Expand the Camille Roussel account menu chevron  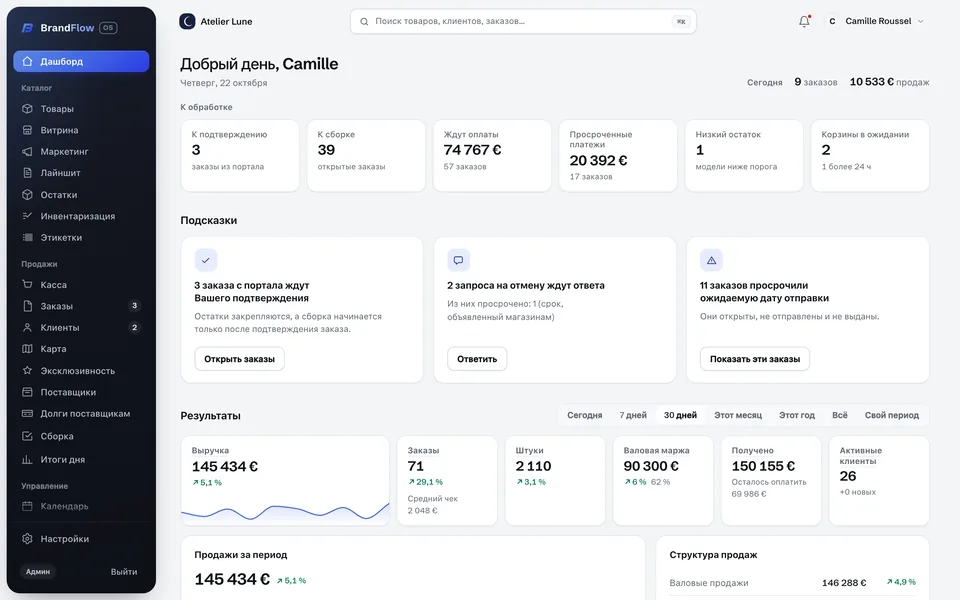coord(920,21)
